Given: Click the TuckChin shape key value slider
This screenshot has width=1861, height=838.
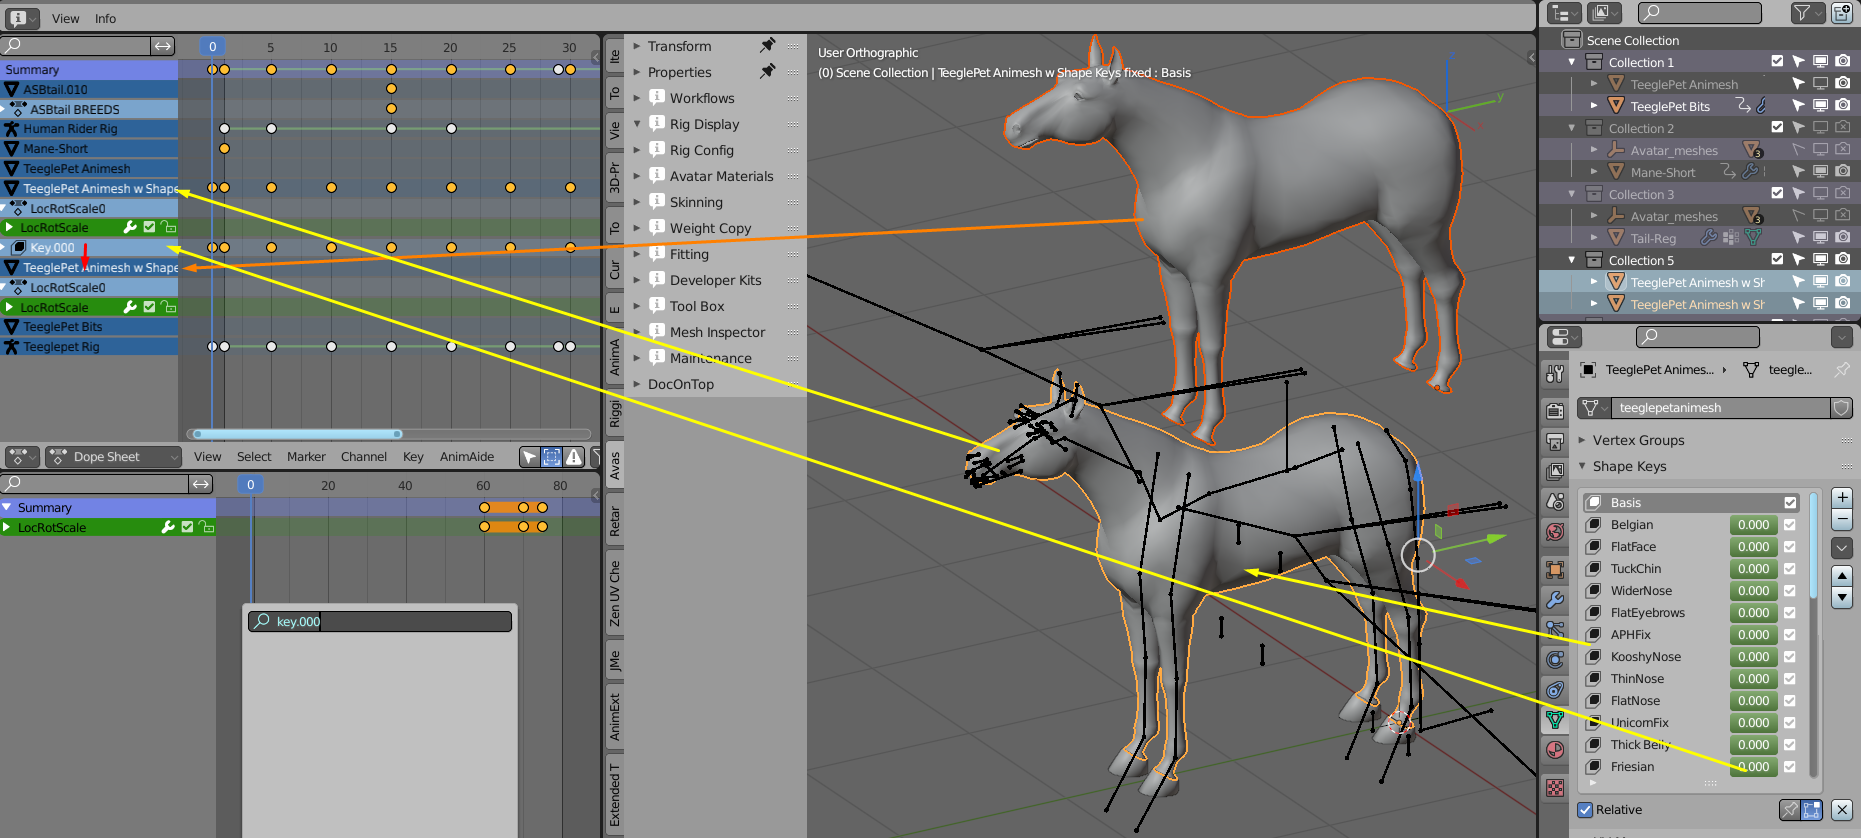Looking at the screenshot, I should click(1754, 569).
